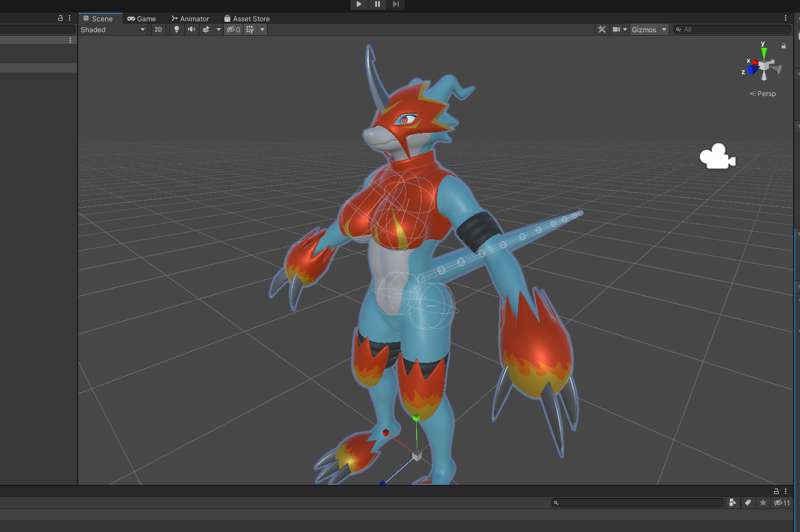800x532 pixels.
Task: Click the green Y-axis move handle arrow
Action: 416,420
